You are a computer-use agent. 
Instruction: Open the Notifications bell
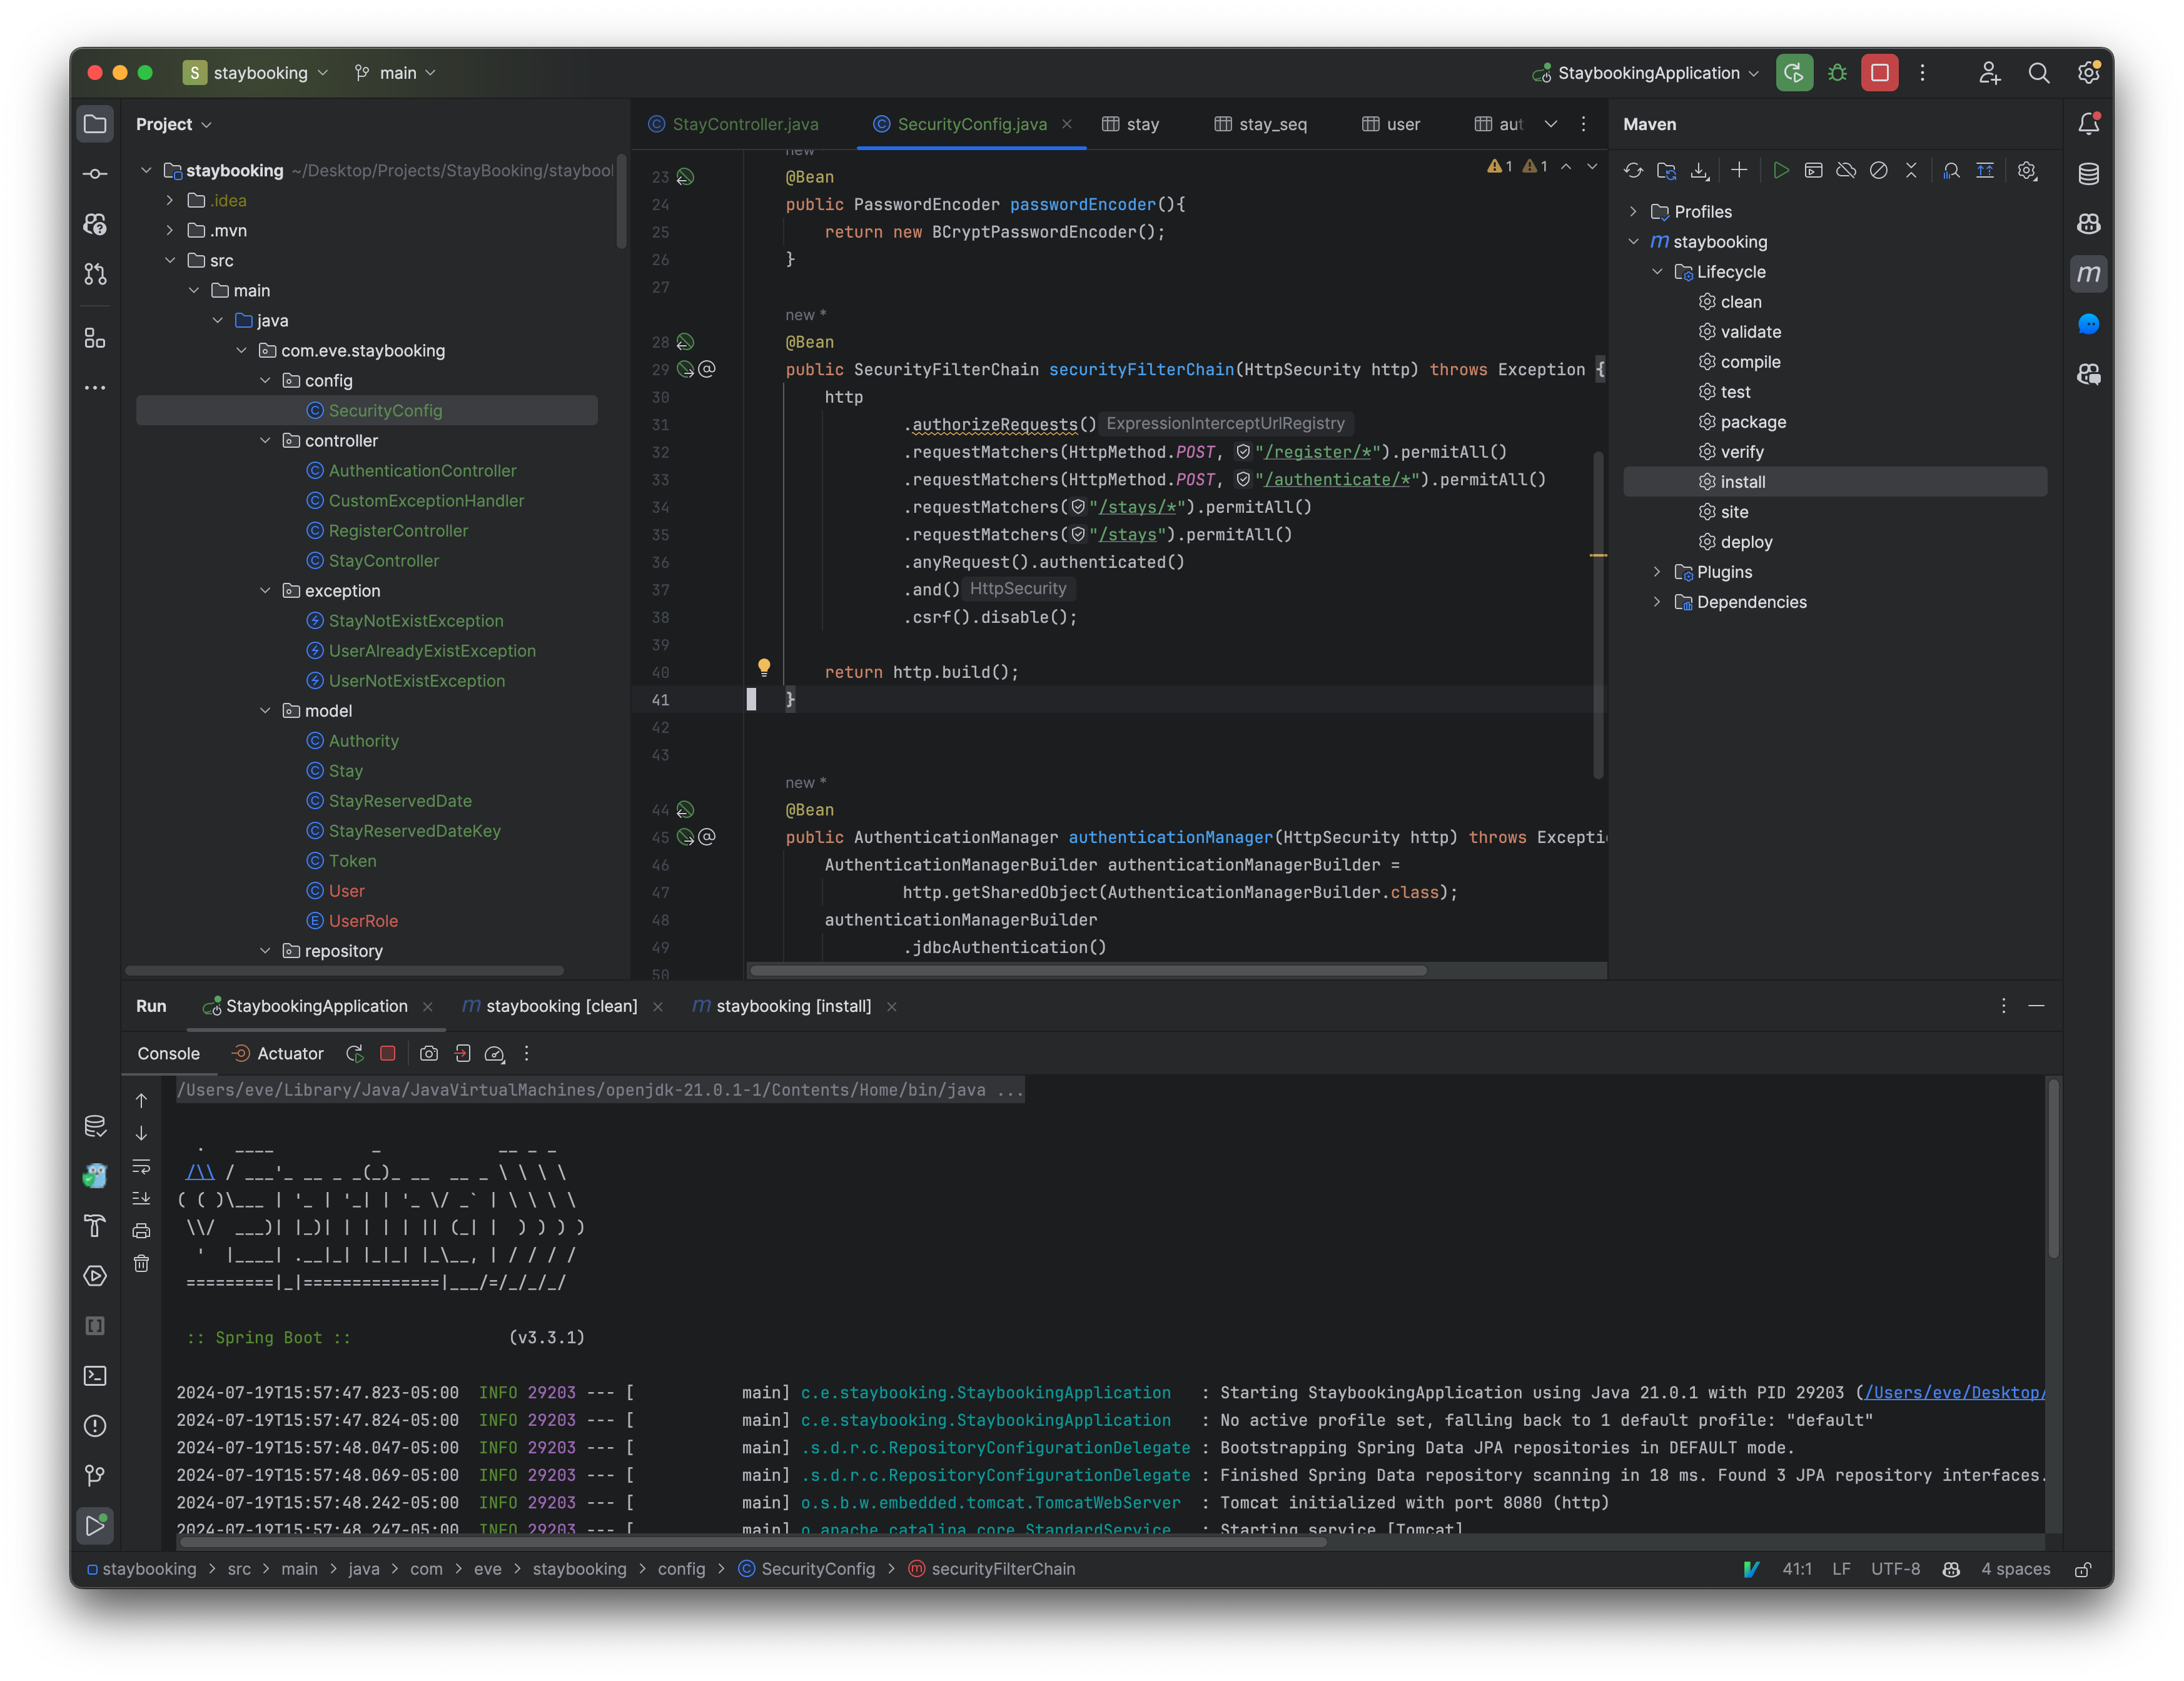click(x=2090, y=124)
